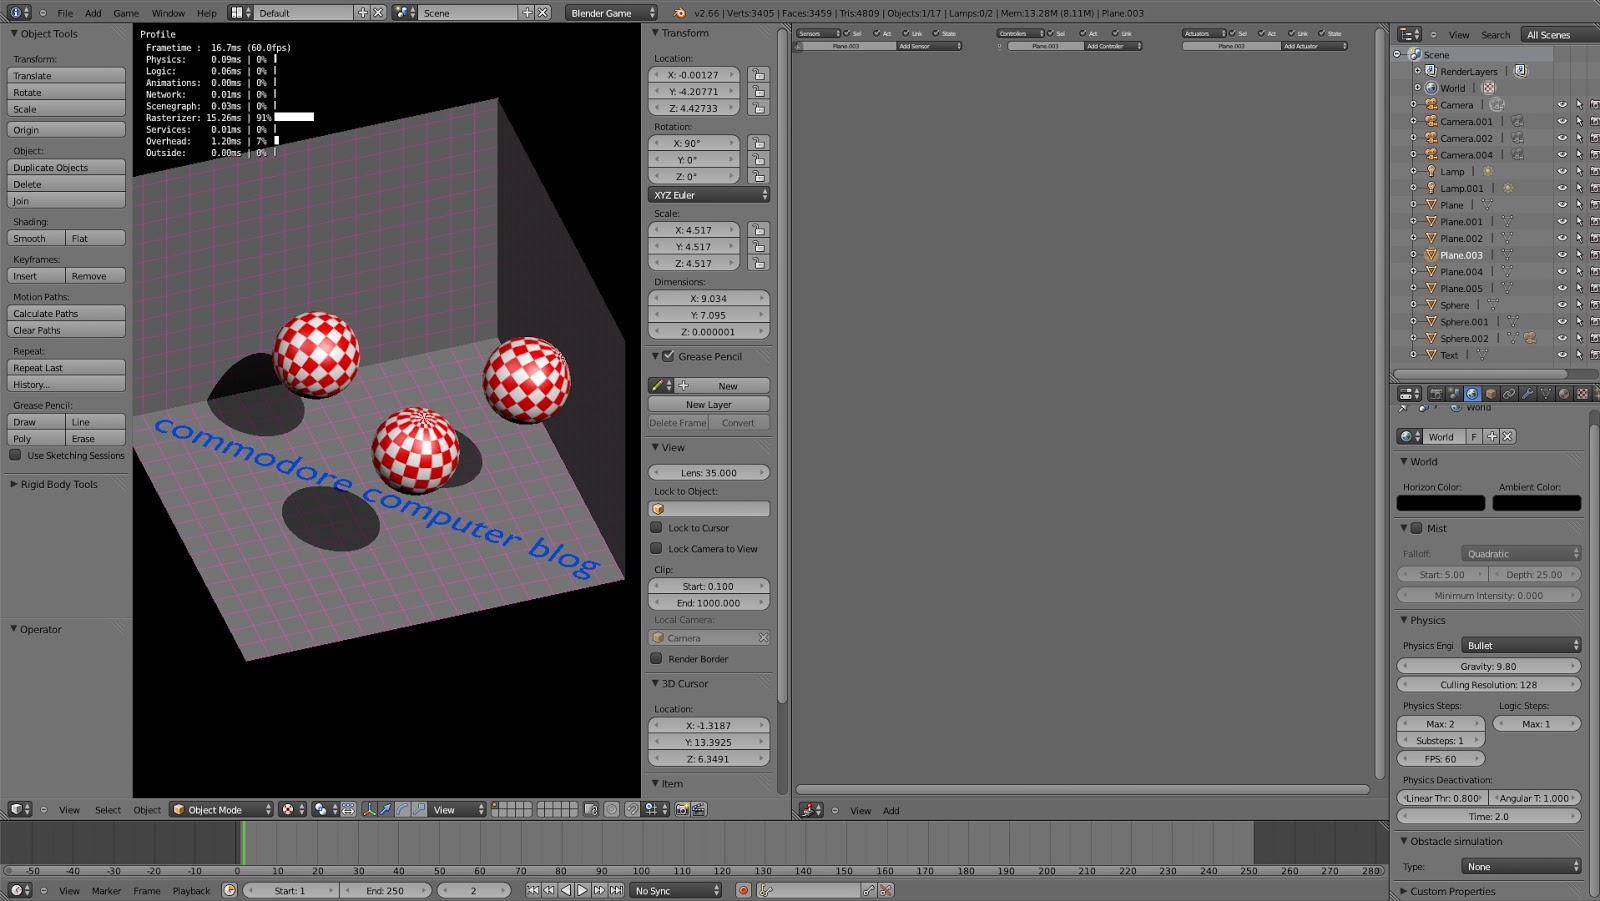Image resolution: width=1600 pixels, height=901 pixels.
Task: Open the Game menu
Action: 126,13
